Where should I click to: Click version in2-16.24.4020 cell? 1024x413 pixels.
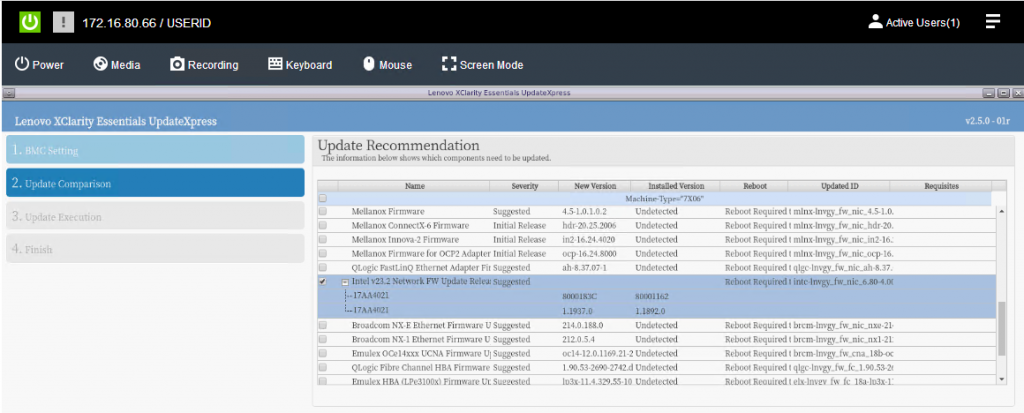[x=588, y=239]
